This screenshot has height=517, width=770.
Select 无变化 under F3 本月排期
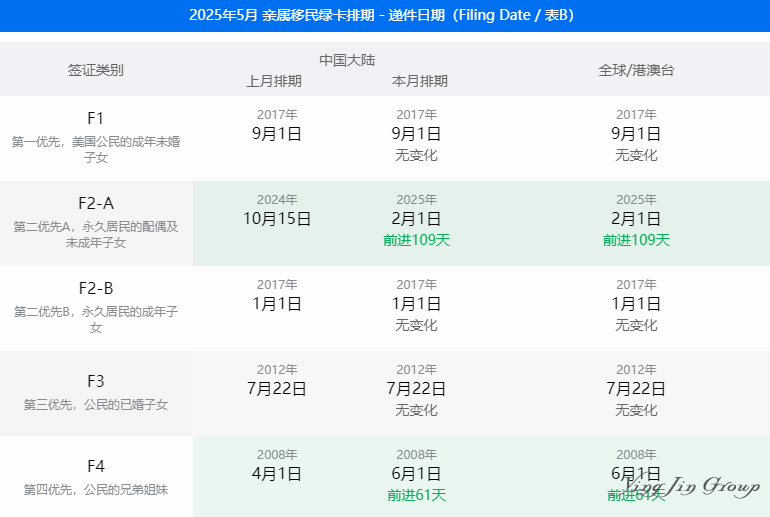coord(416,410)
